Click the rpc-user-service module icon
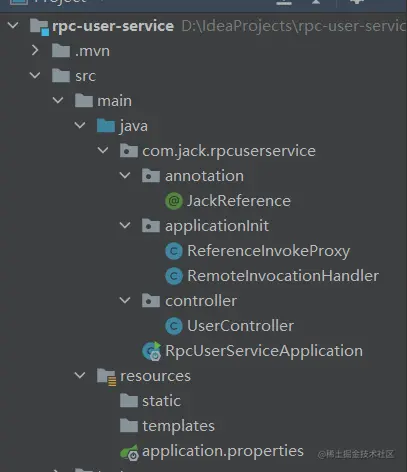Viewport: 407px width, 472px height. coord(39,27)
